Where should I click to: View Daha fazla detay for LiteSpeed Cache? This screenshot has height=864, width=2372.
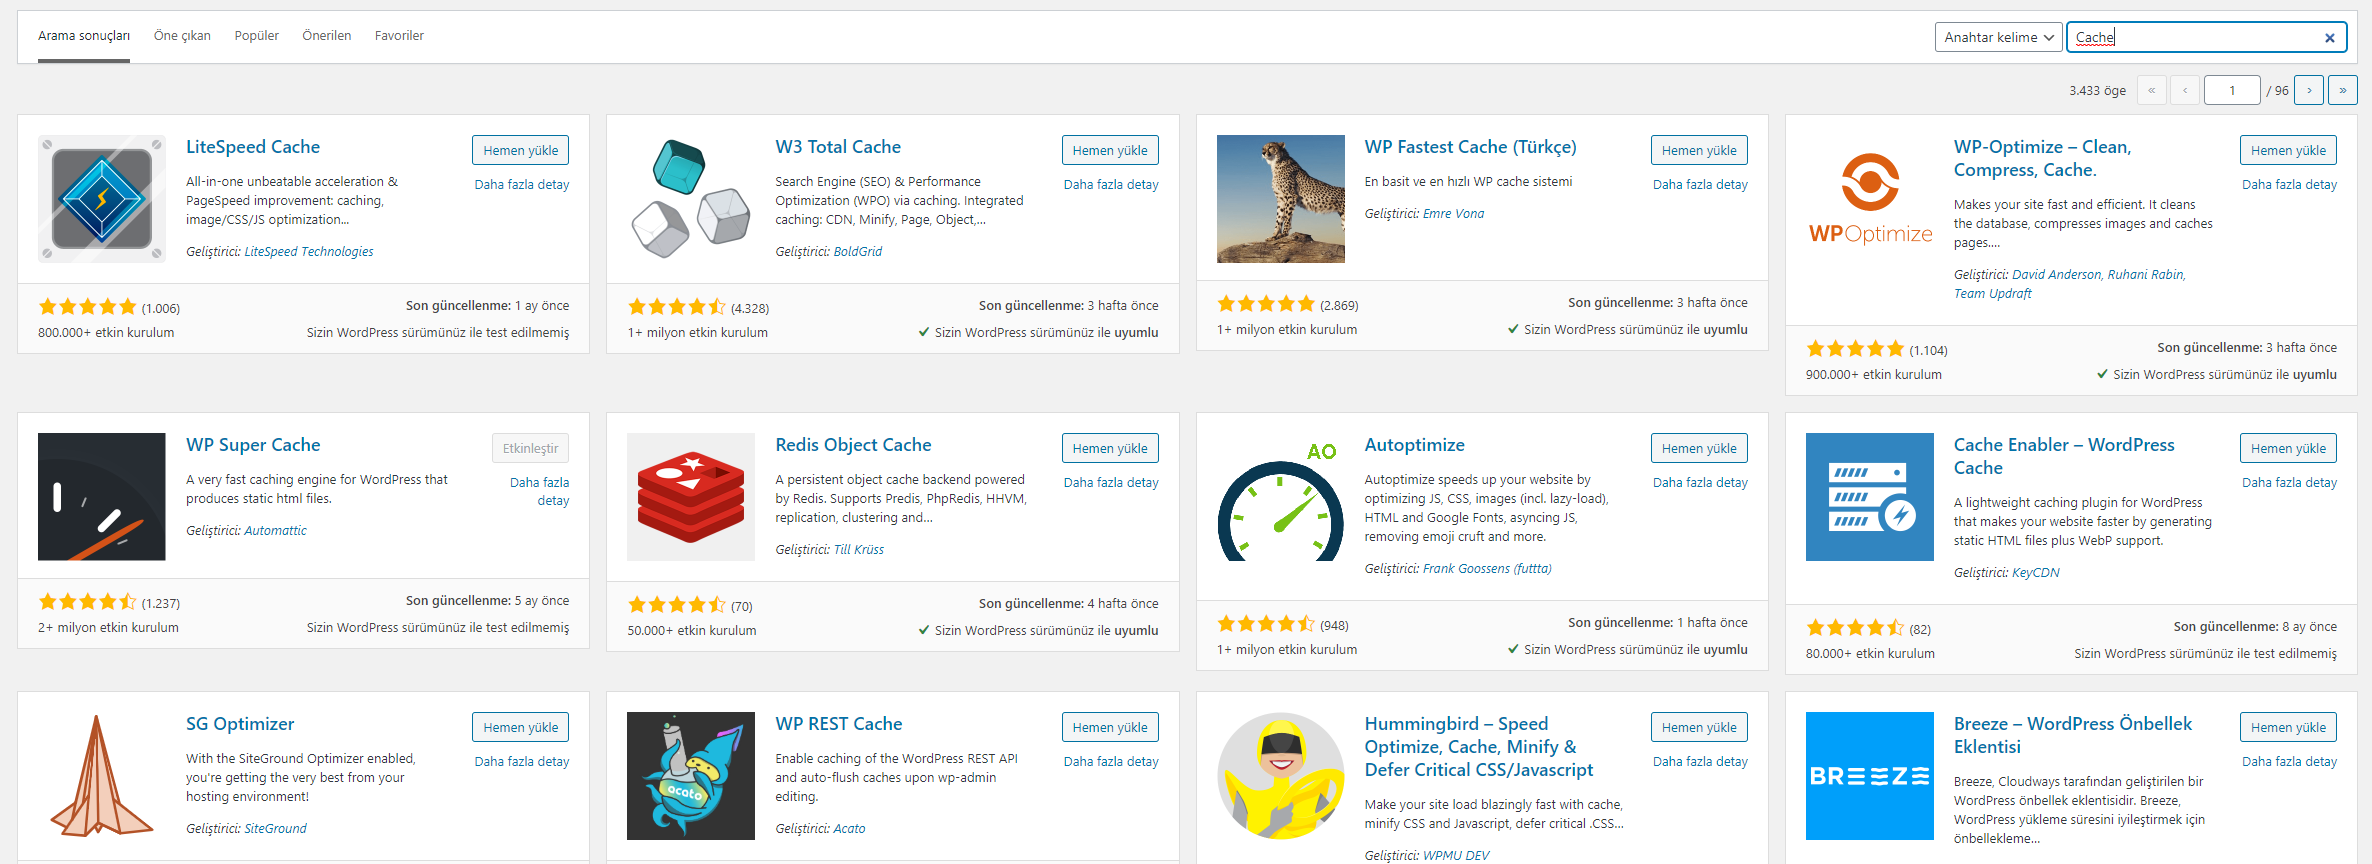[x=522, y=185]
